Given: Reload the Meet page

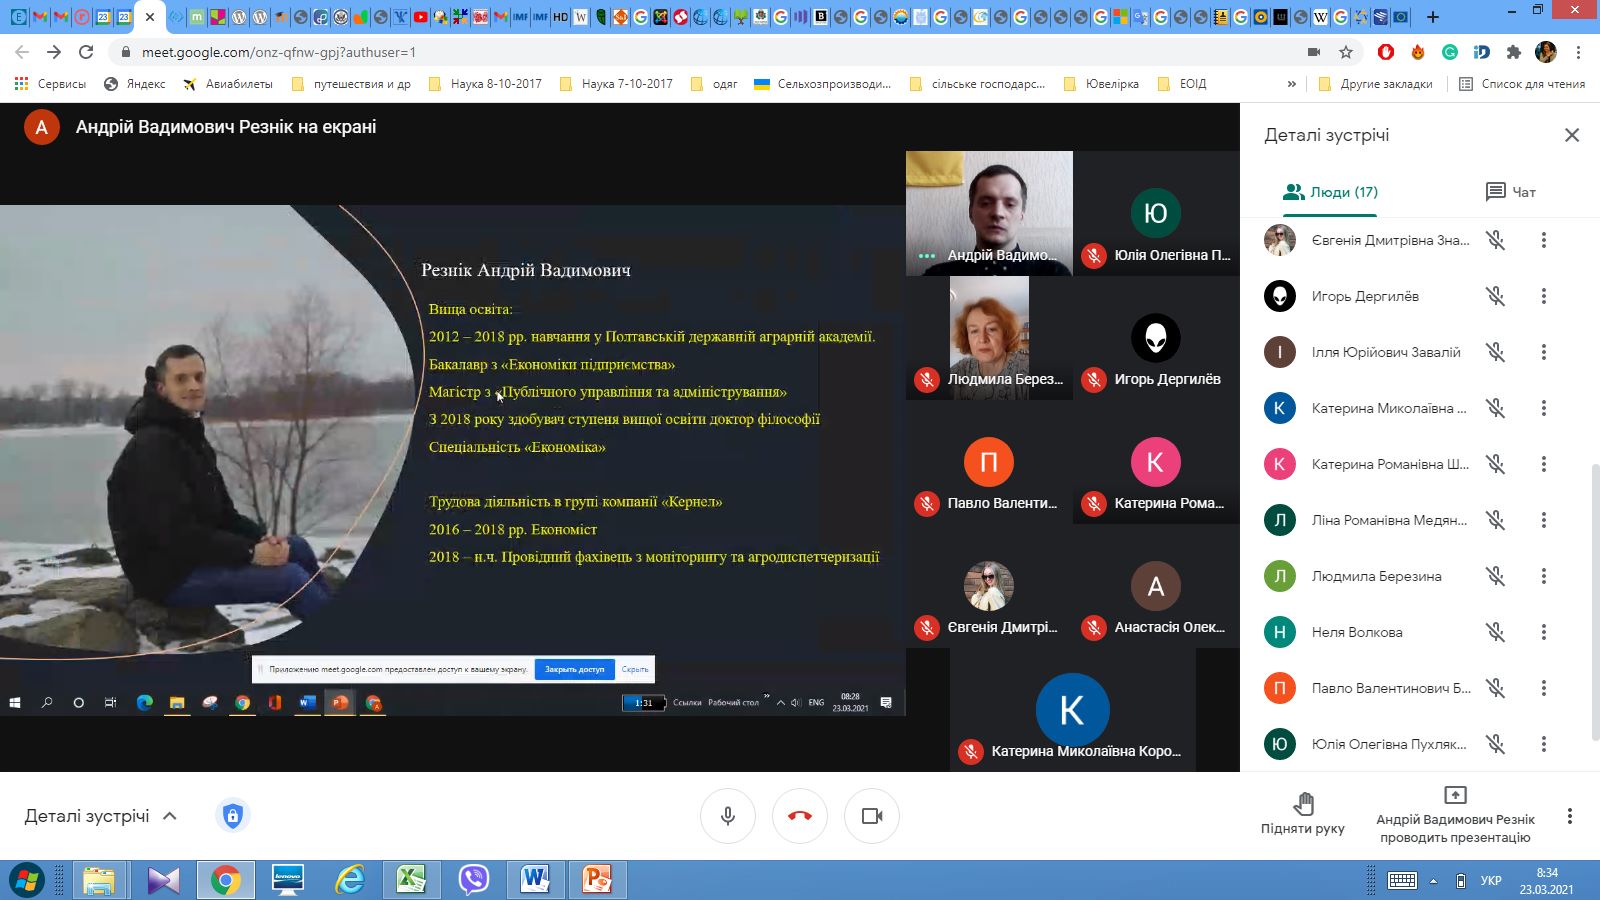Looking at the screenshot, I should click(86, 52).
